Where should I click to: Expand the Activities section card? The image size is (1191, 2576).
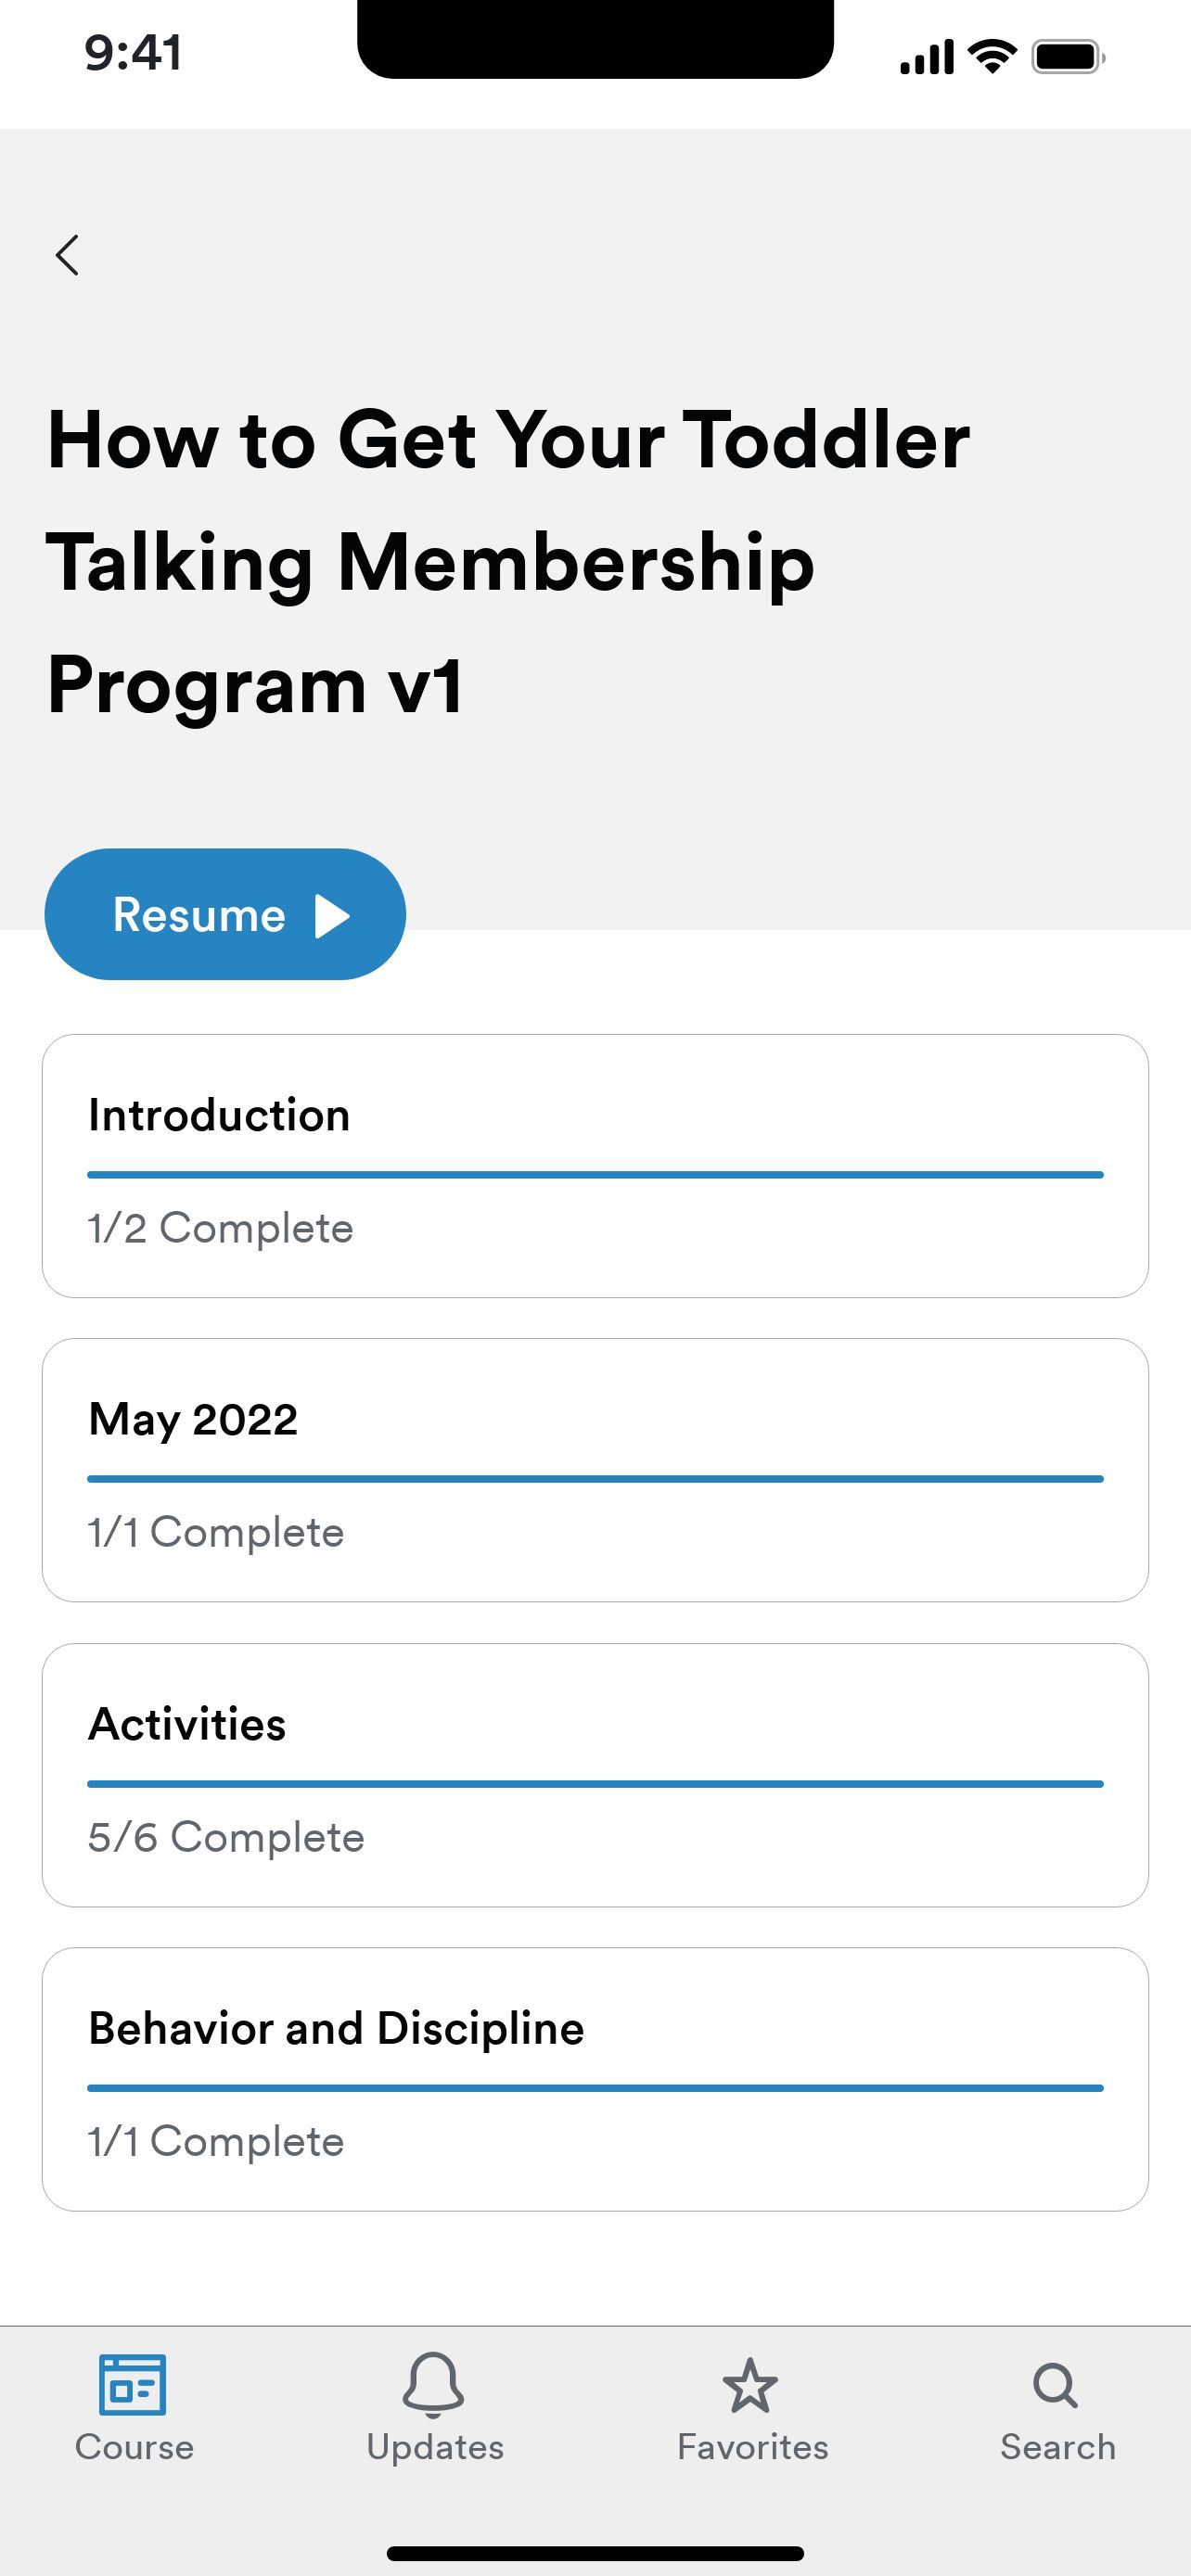(x=595, y=1775)
